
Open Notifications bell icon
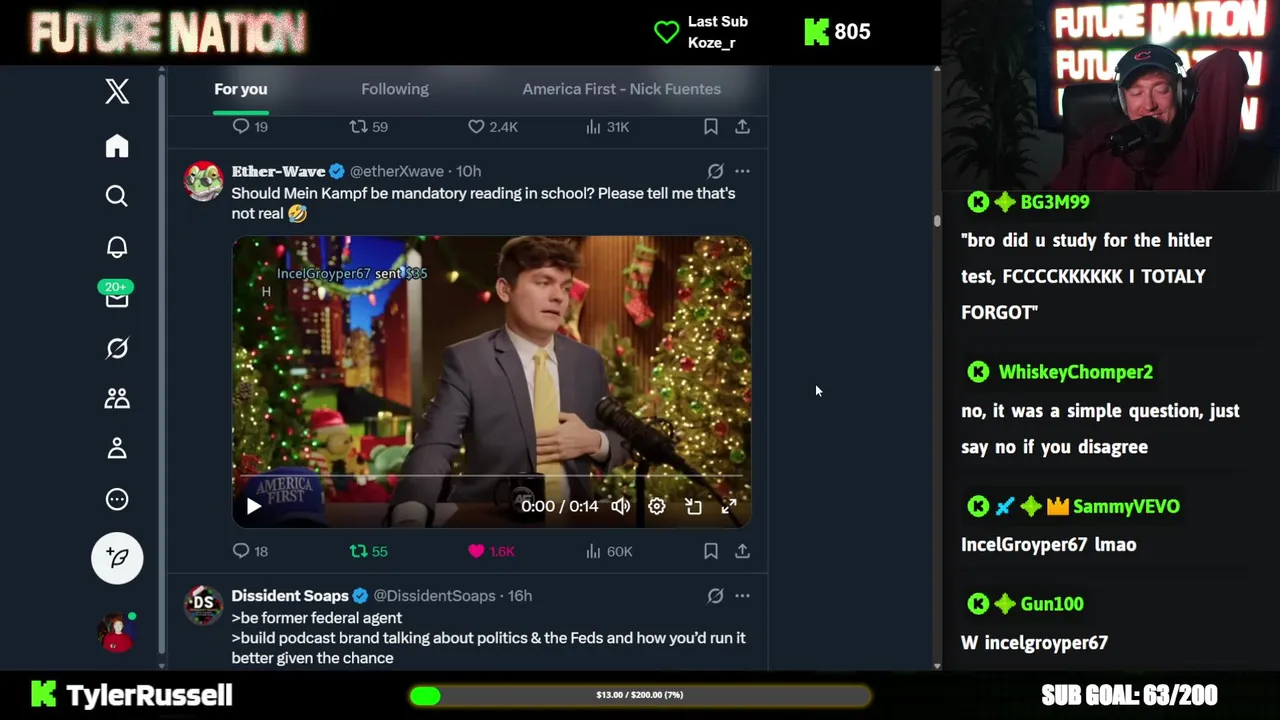pos(117,247)
